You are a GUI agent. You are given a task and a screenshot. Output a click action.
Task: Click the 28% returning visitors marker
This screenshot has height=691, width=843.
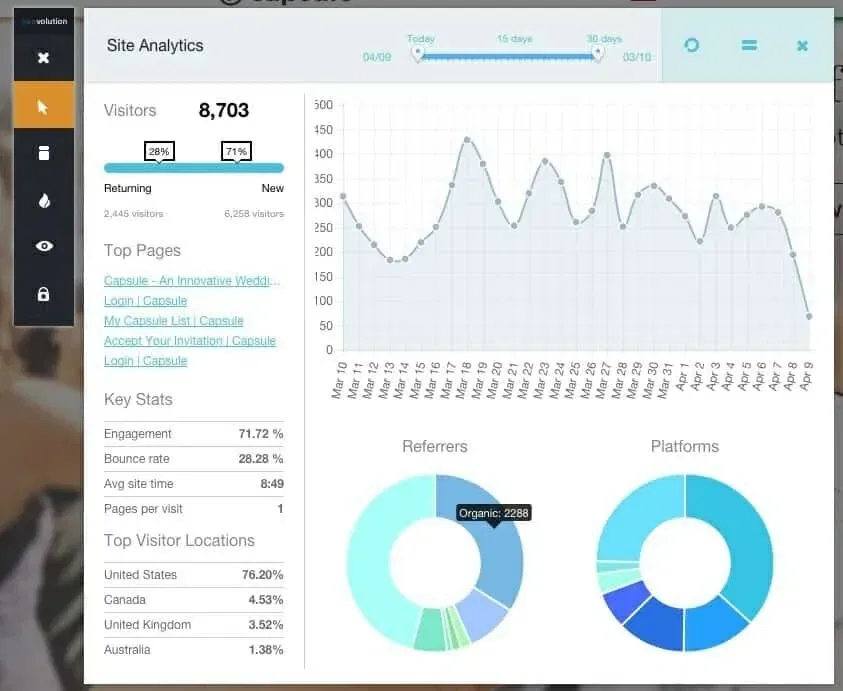pyautogui.click(x=159, y=152)
